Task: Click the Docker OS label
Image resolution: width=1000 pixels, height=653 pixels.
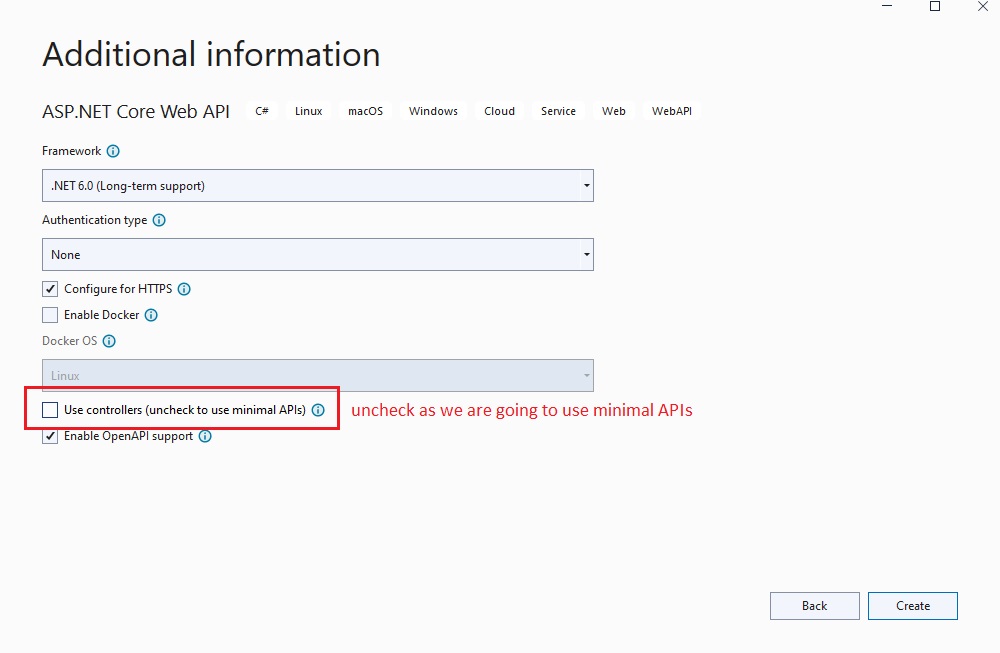Action: 70,341
